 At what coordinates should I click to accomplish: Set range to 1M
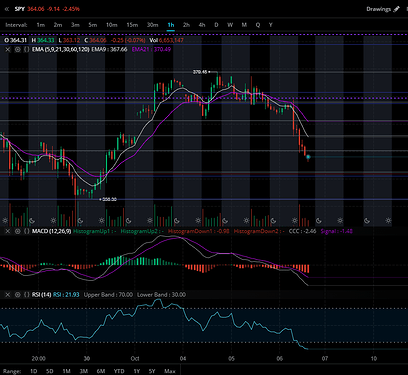tap(67, 371)
